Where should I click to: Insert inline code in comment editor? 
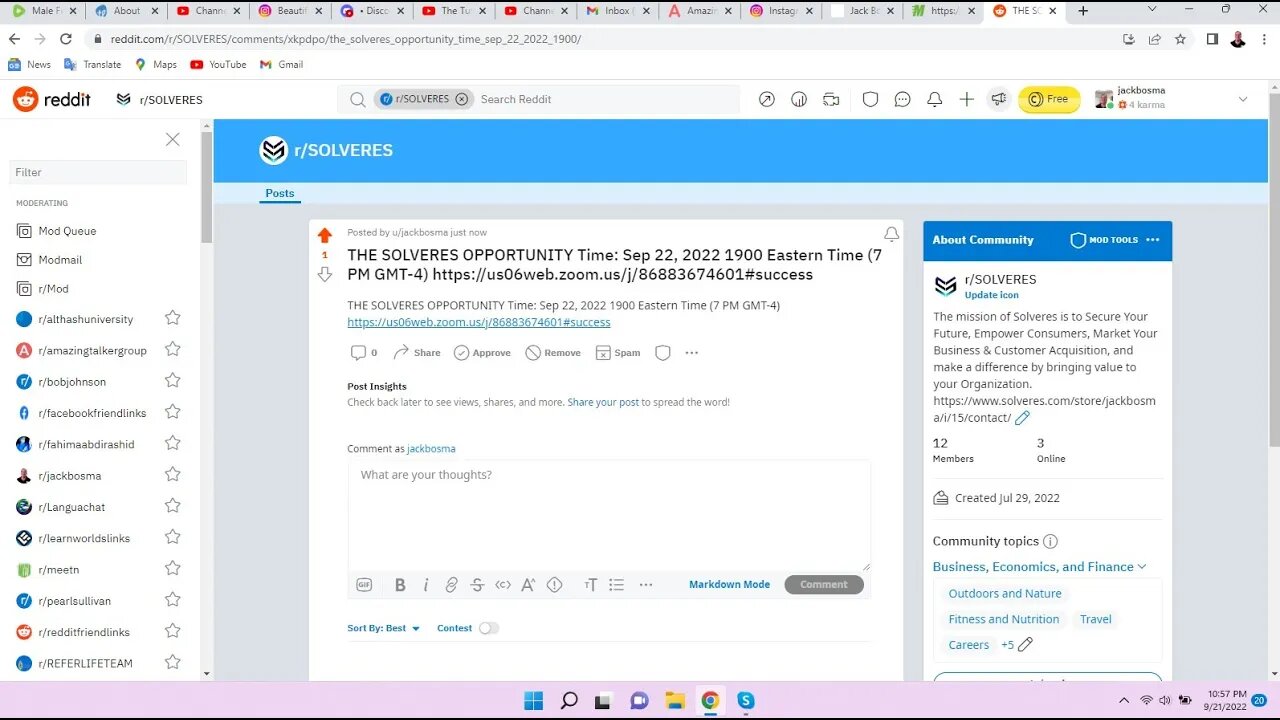tap(503, 585)
